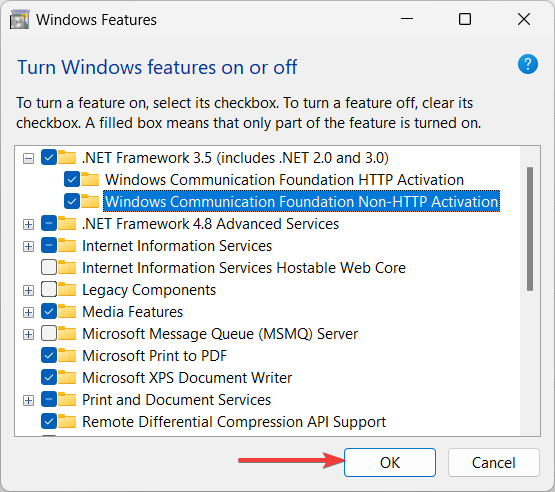Click the Windows Features title bar icon
The height and width of the screenshot is (492, 555).
[x=19, y=19]
